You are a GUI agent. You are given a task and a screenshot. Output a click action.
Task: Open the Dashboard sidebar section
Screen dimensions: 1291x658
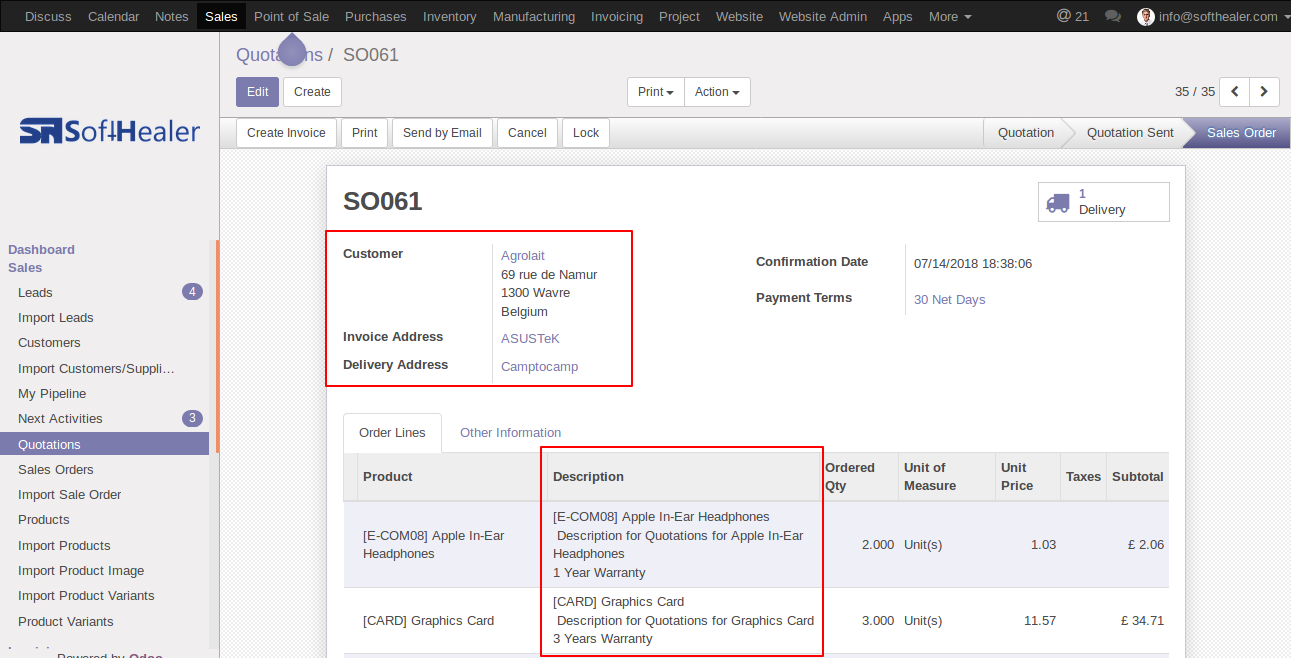(x=41, y=250)
